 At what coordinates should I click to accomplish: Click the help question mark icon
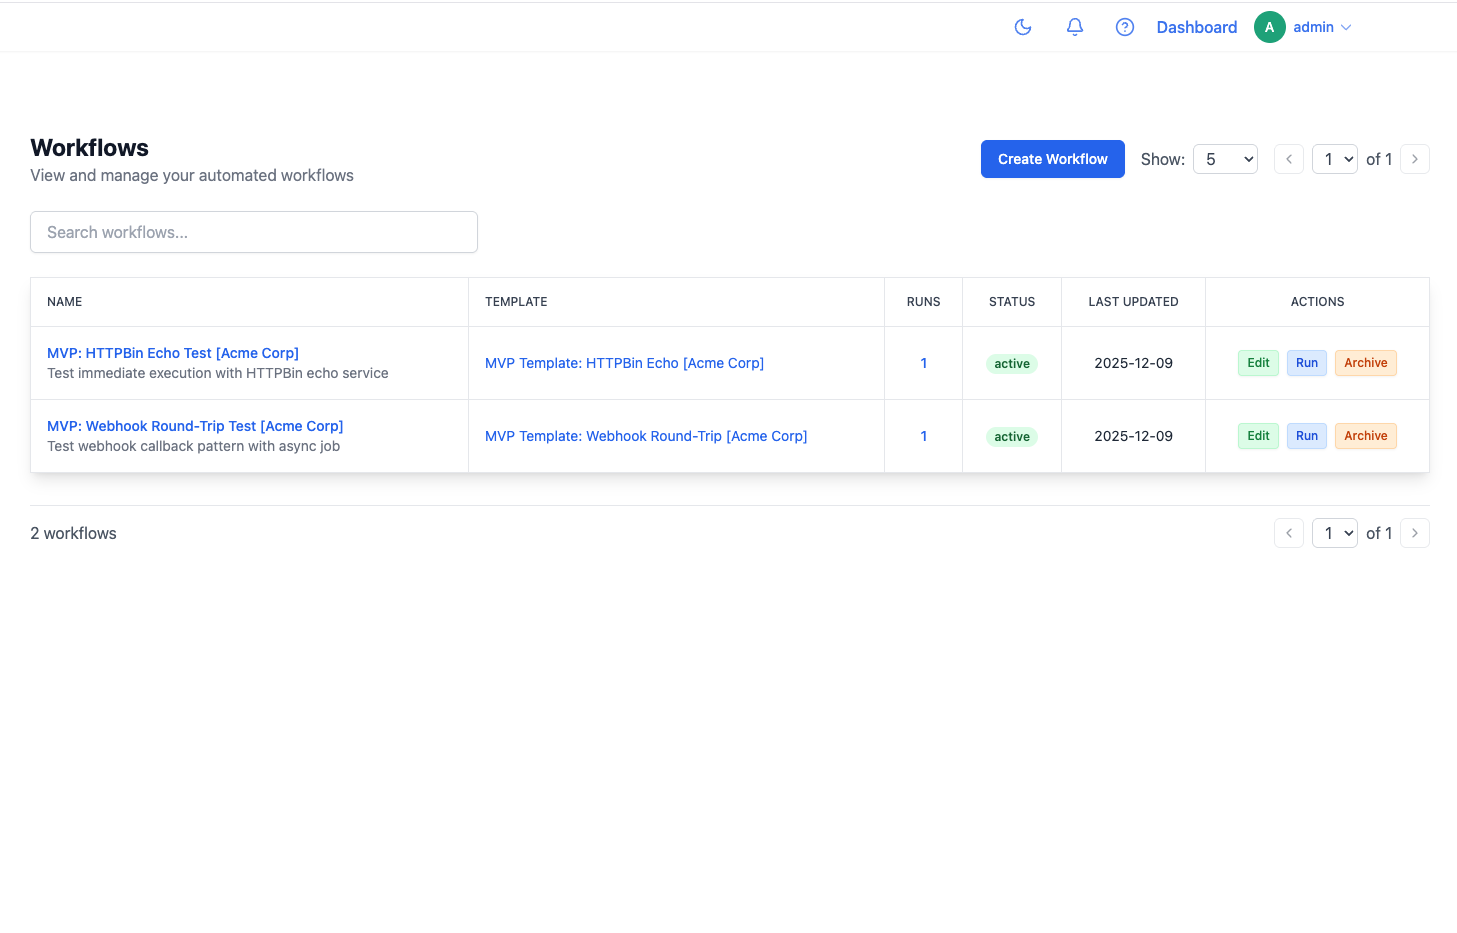pos(1125,27)
